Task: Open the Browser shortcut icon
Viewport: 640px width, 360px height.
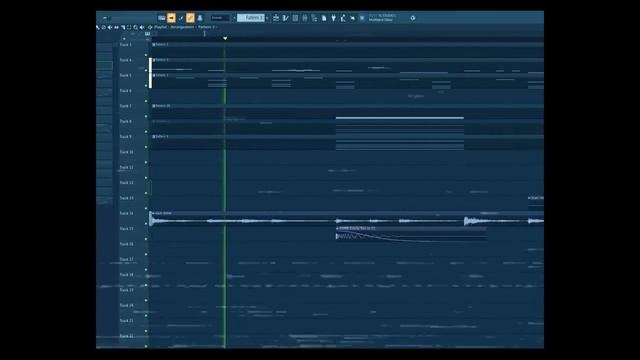Action: coord(314,18)
